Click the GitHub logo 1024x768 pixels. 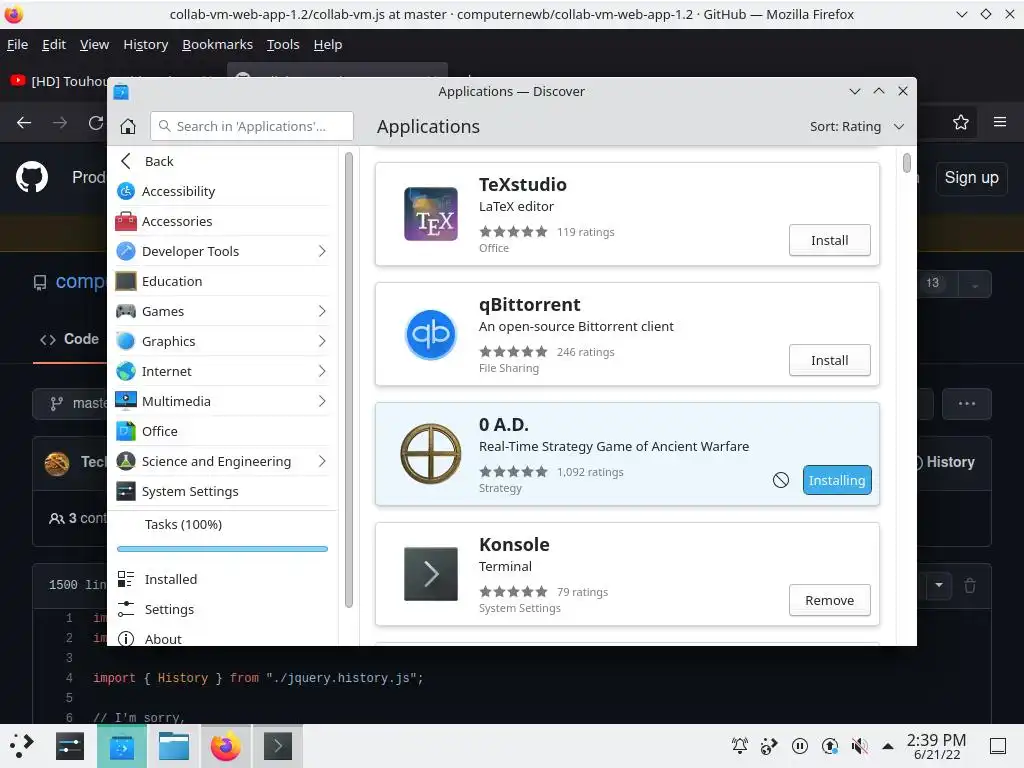click(32, 177)
